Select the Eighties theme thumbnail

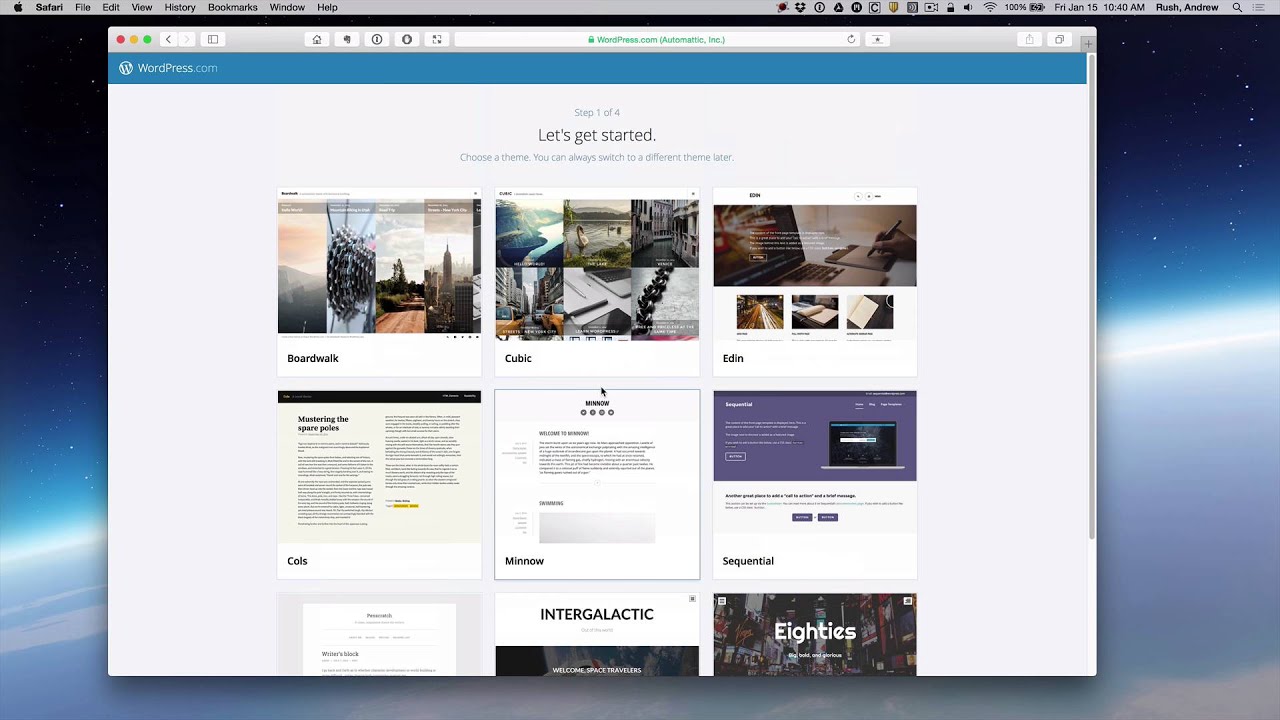coord(815,635)
